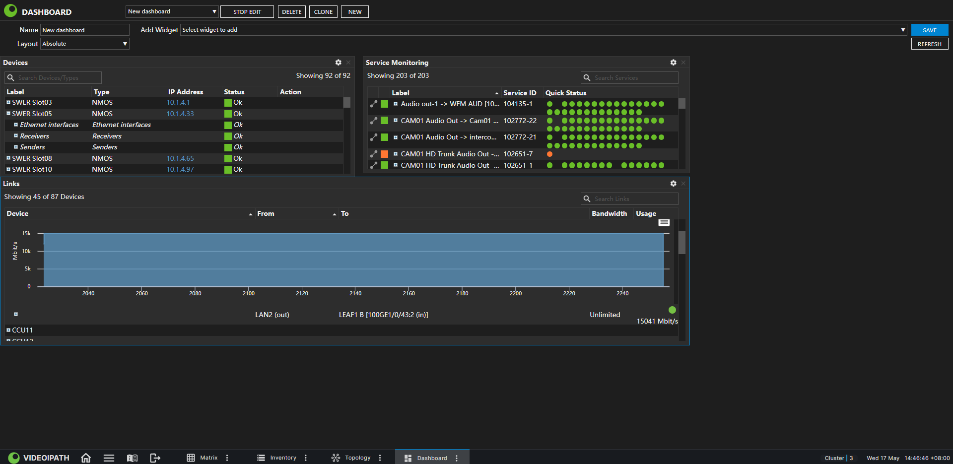Switch to the Topology tab

click(x=357, y=457)
